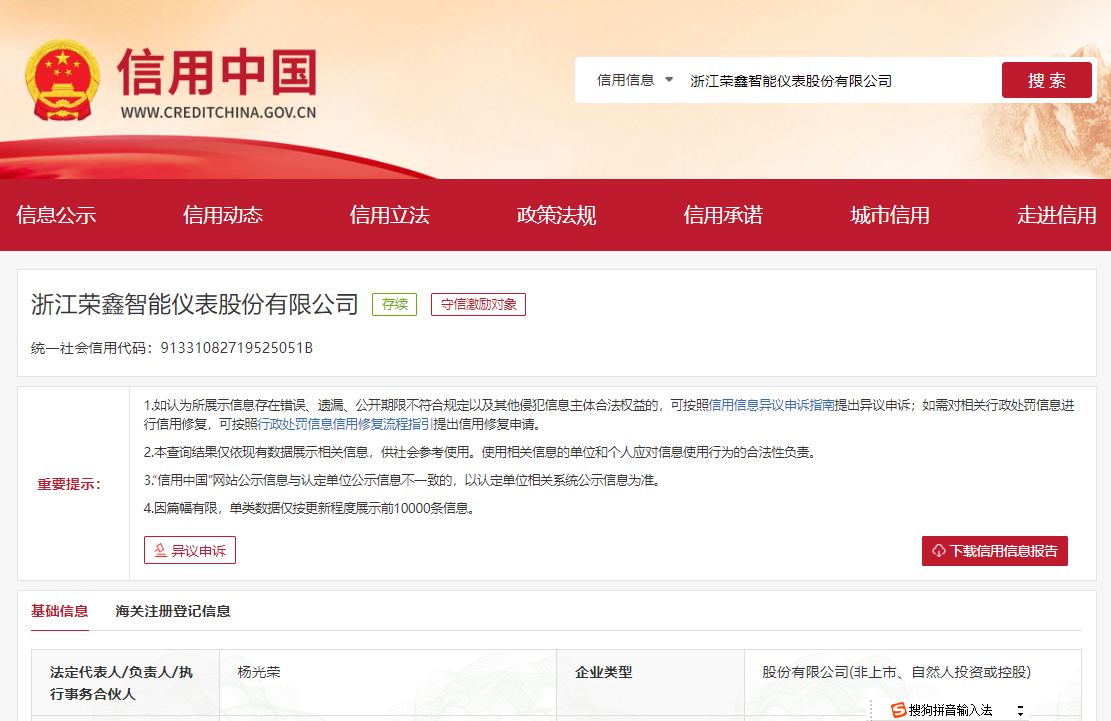Viewport: 1111px width, 721px height.
Task: Open the 行政处罚信息信用修复流程指引 link
Action: (344, 424)
